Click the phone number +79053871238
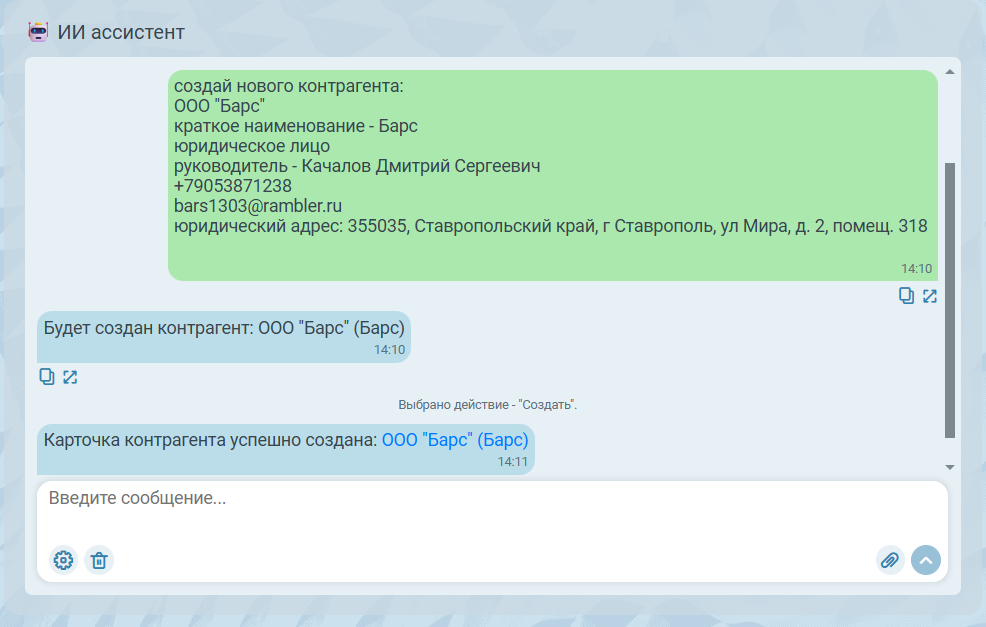Viewport: 986px width, 627px height. coord(232,186)
